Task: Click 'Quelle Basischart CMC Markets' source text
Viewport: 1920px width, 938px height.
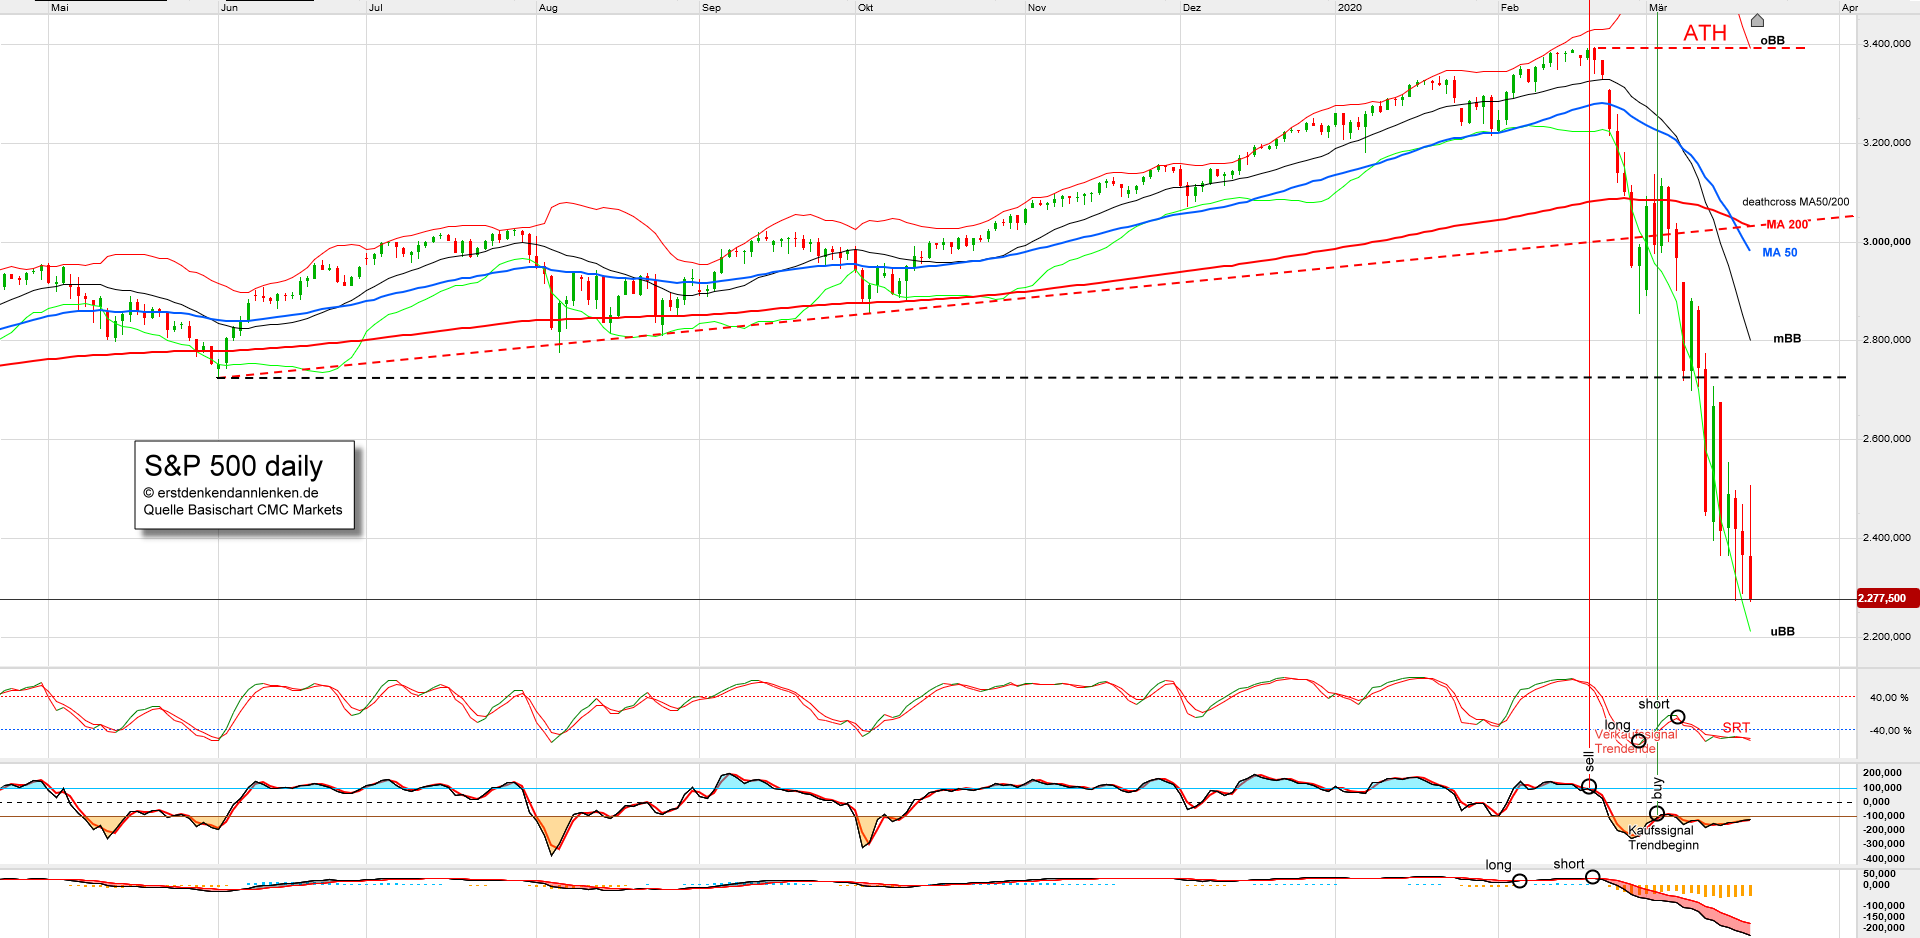Action: (243, 510)
